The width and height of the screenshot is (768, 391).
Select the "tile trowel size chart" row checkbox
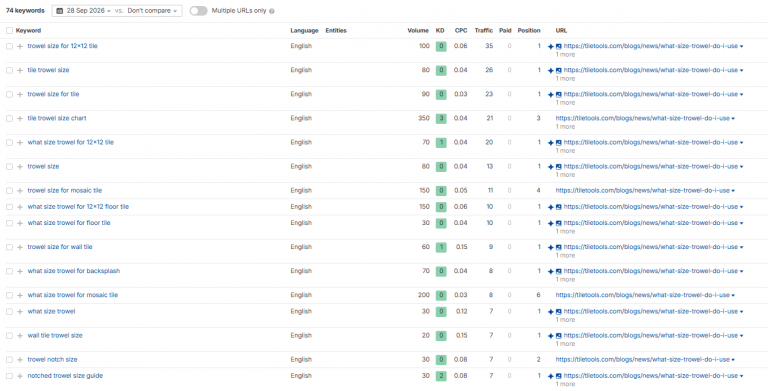click(9, 119)
